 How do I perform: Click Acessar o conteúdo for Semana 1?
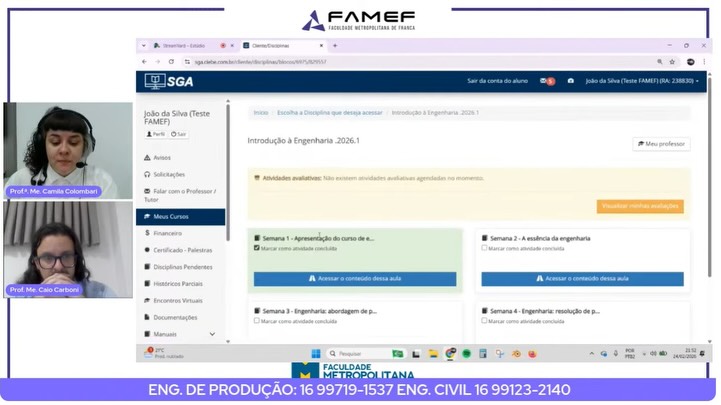[x=354, y=279]
